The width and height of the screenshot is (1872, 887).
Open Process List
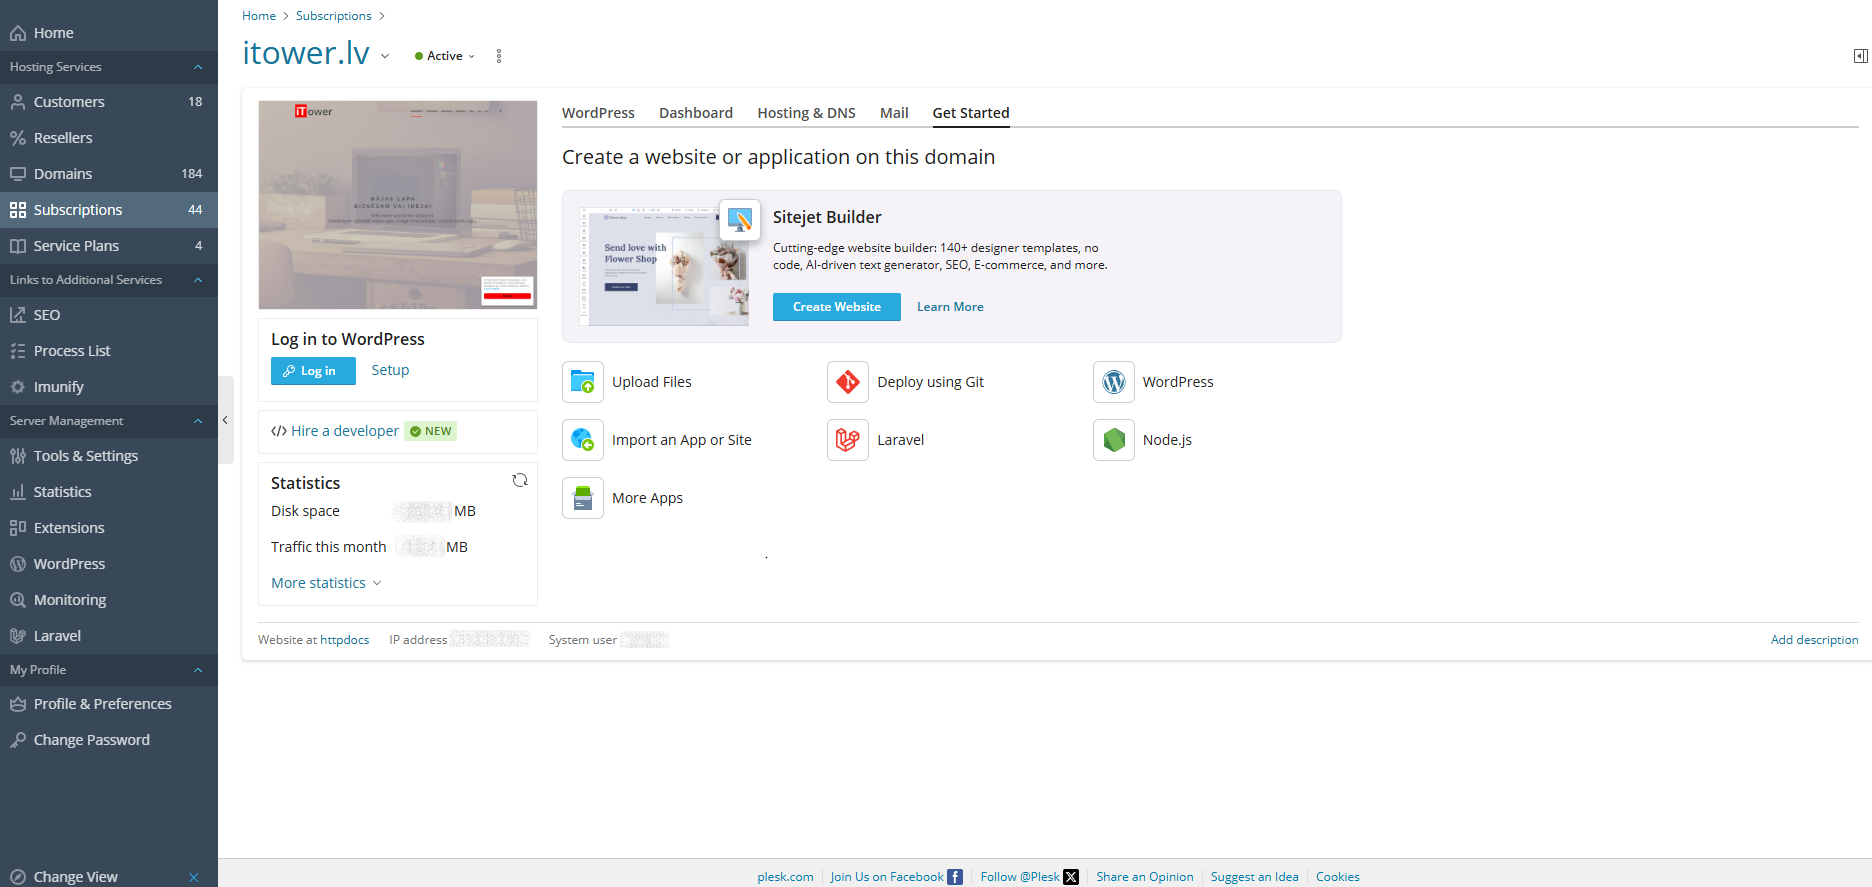coord(108,351)
